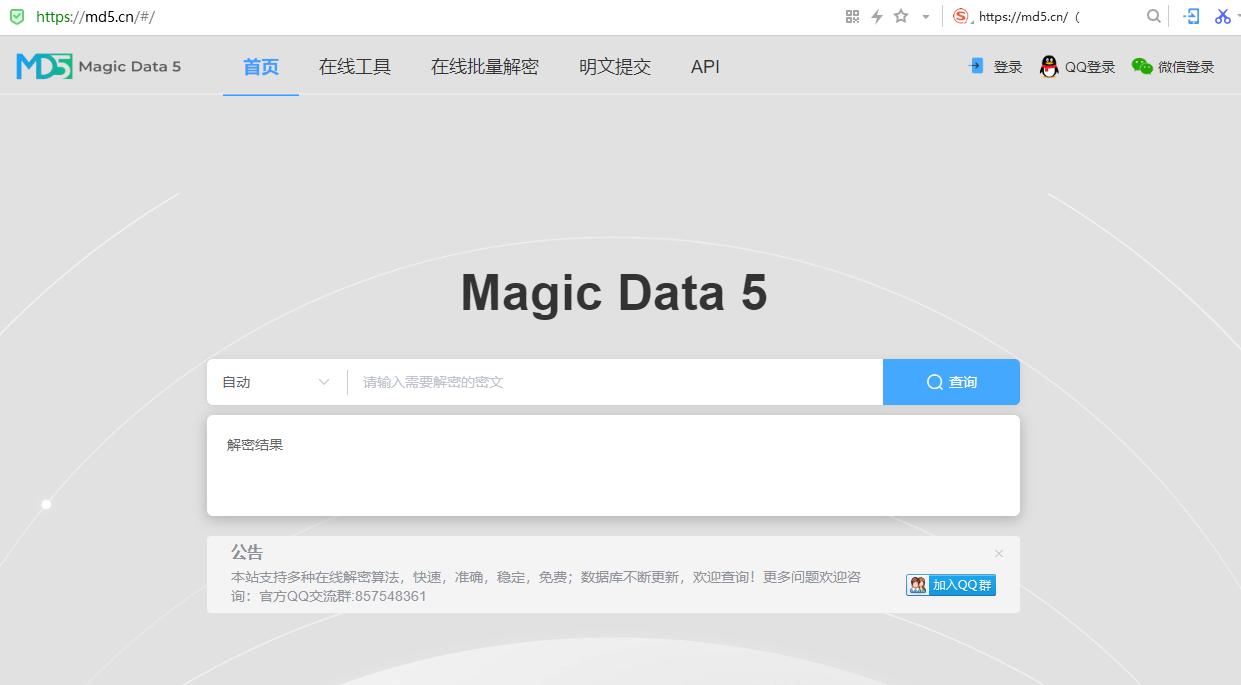Click the search magnifier in address bar

tap(1154, 16)
